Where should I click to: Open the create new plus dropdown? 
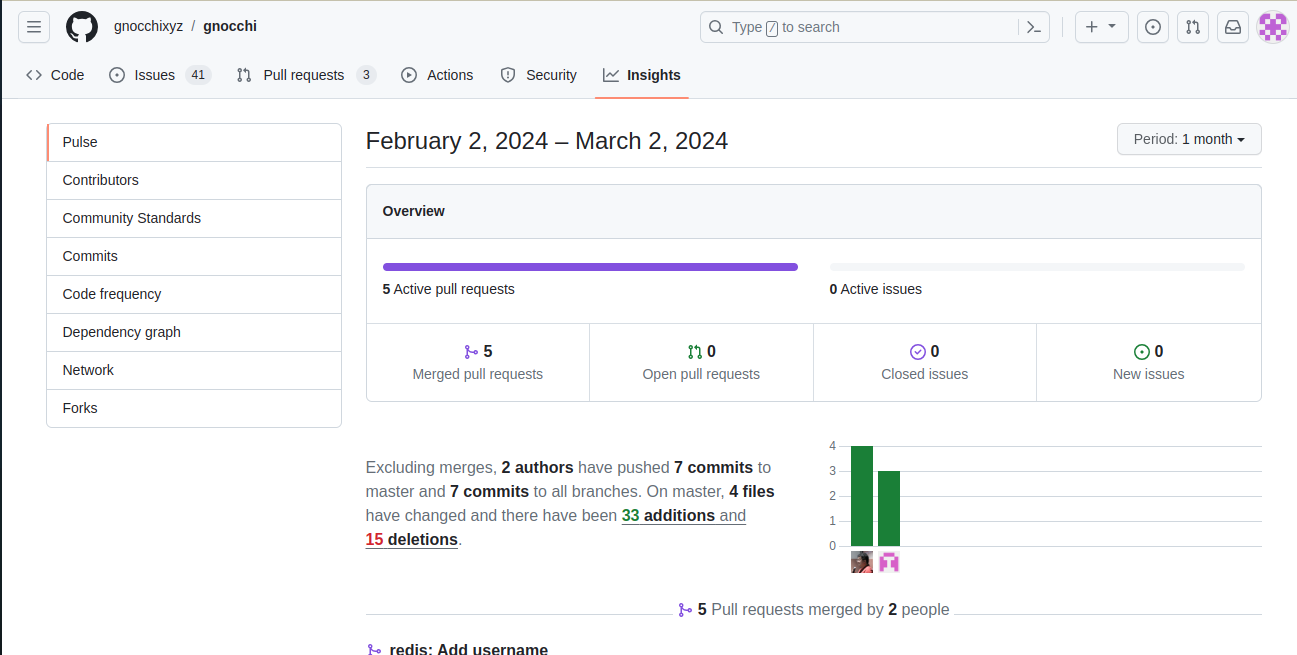coord(1101,27)
